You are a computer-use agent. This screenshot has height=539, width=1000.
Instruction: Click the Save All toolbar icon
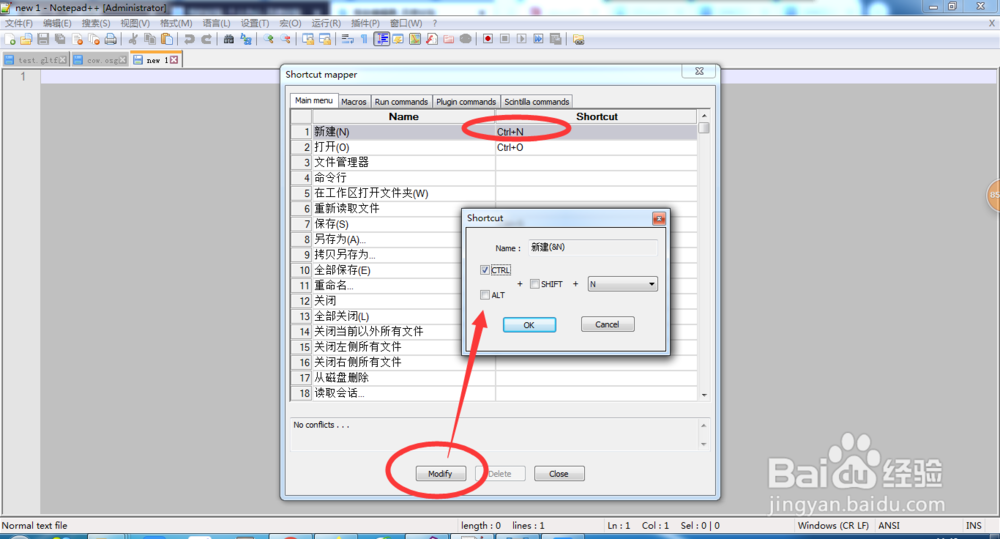pos(60,40)
